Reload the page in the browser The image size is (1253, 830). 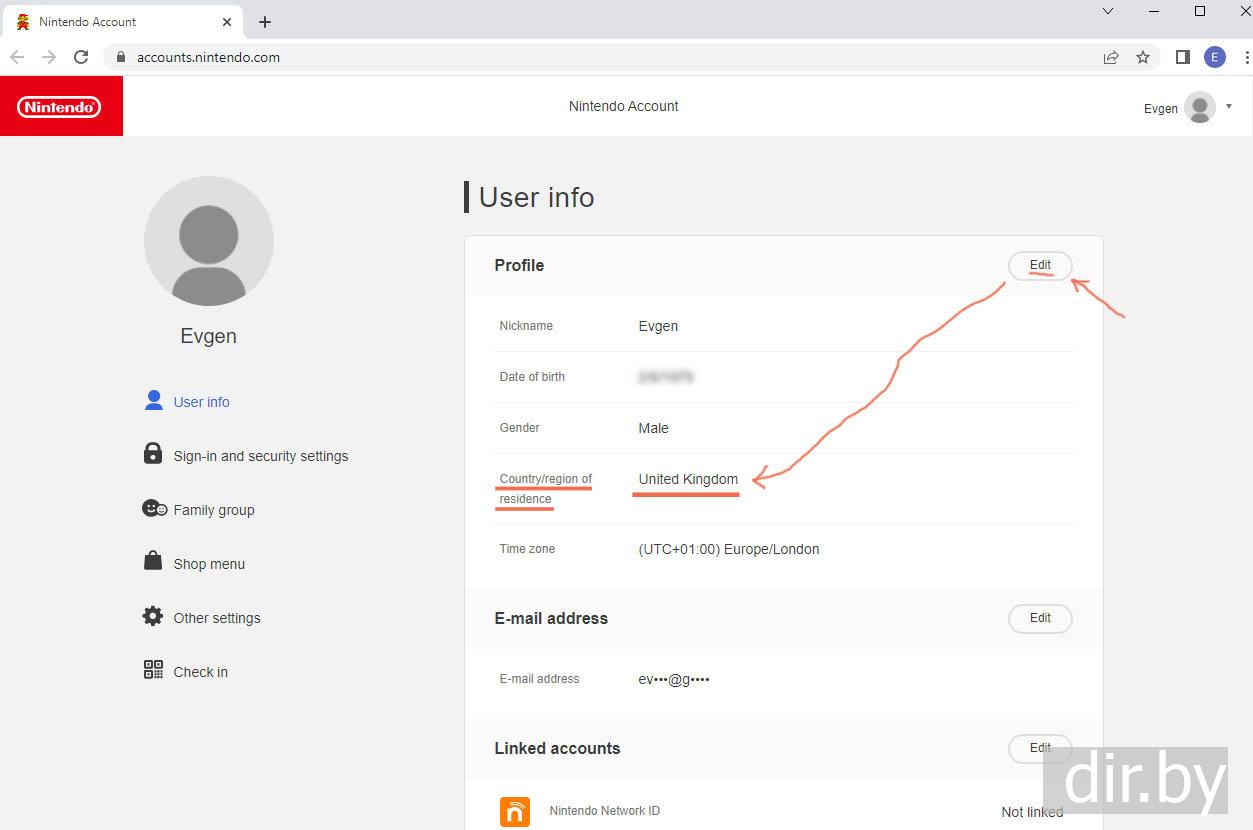81,57
